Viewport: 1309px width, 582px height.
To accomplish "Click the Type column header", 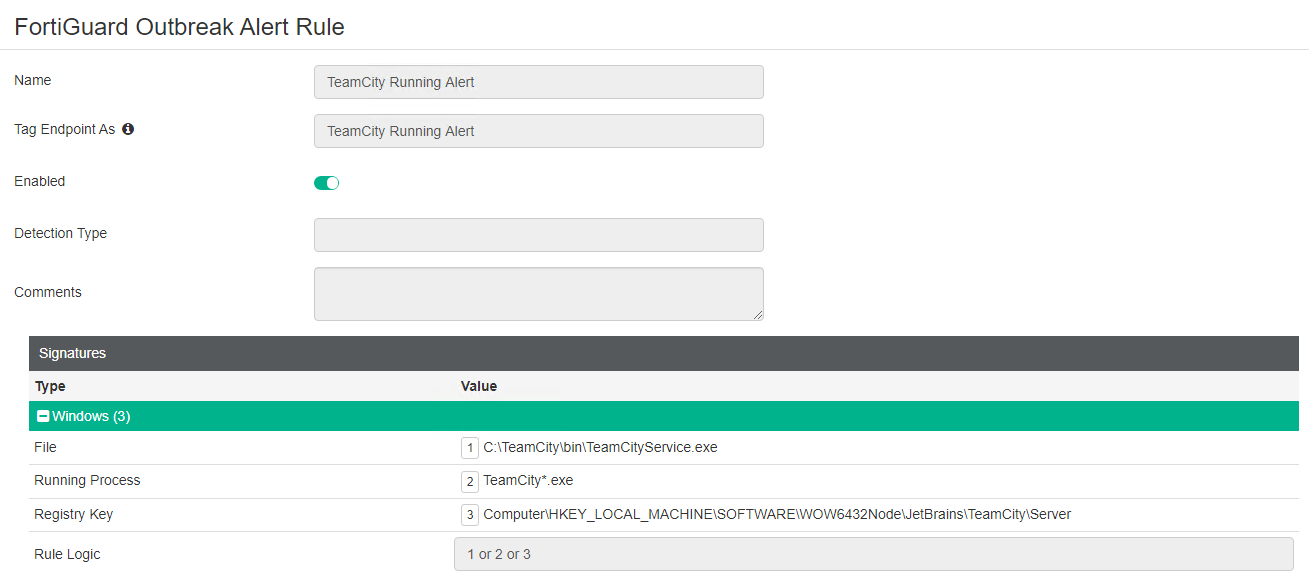I will click(50, 386).
